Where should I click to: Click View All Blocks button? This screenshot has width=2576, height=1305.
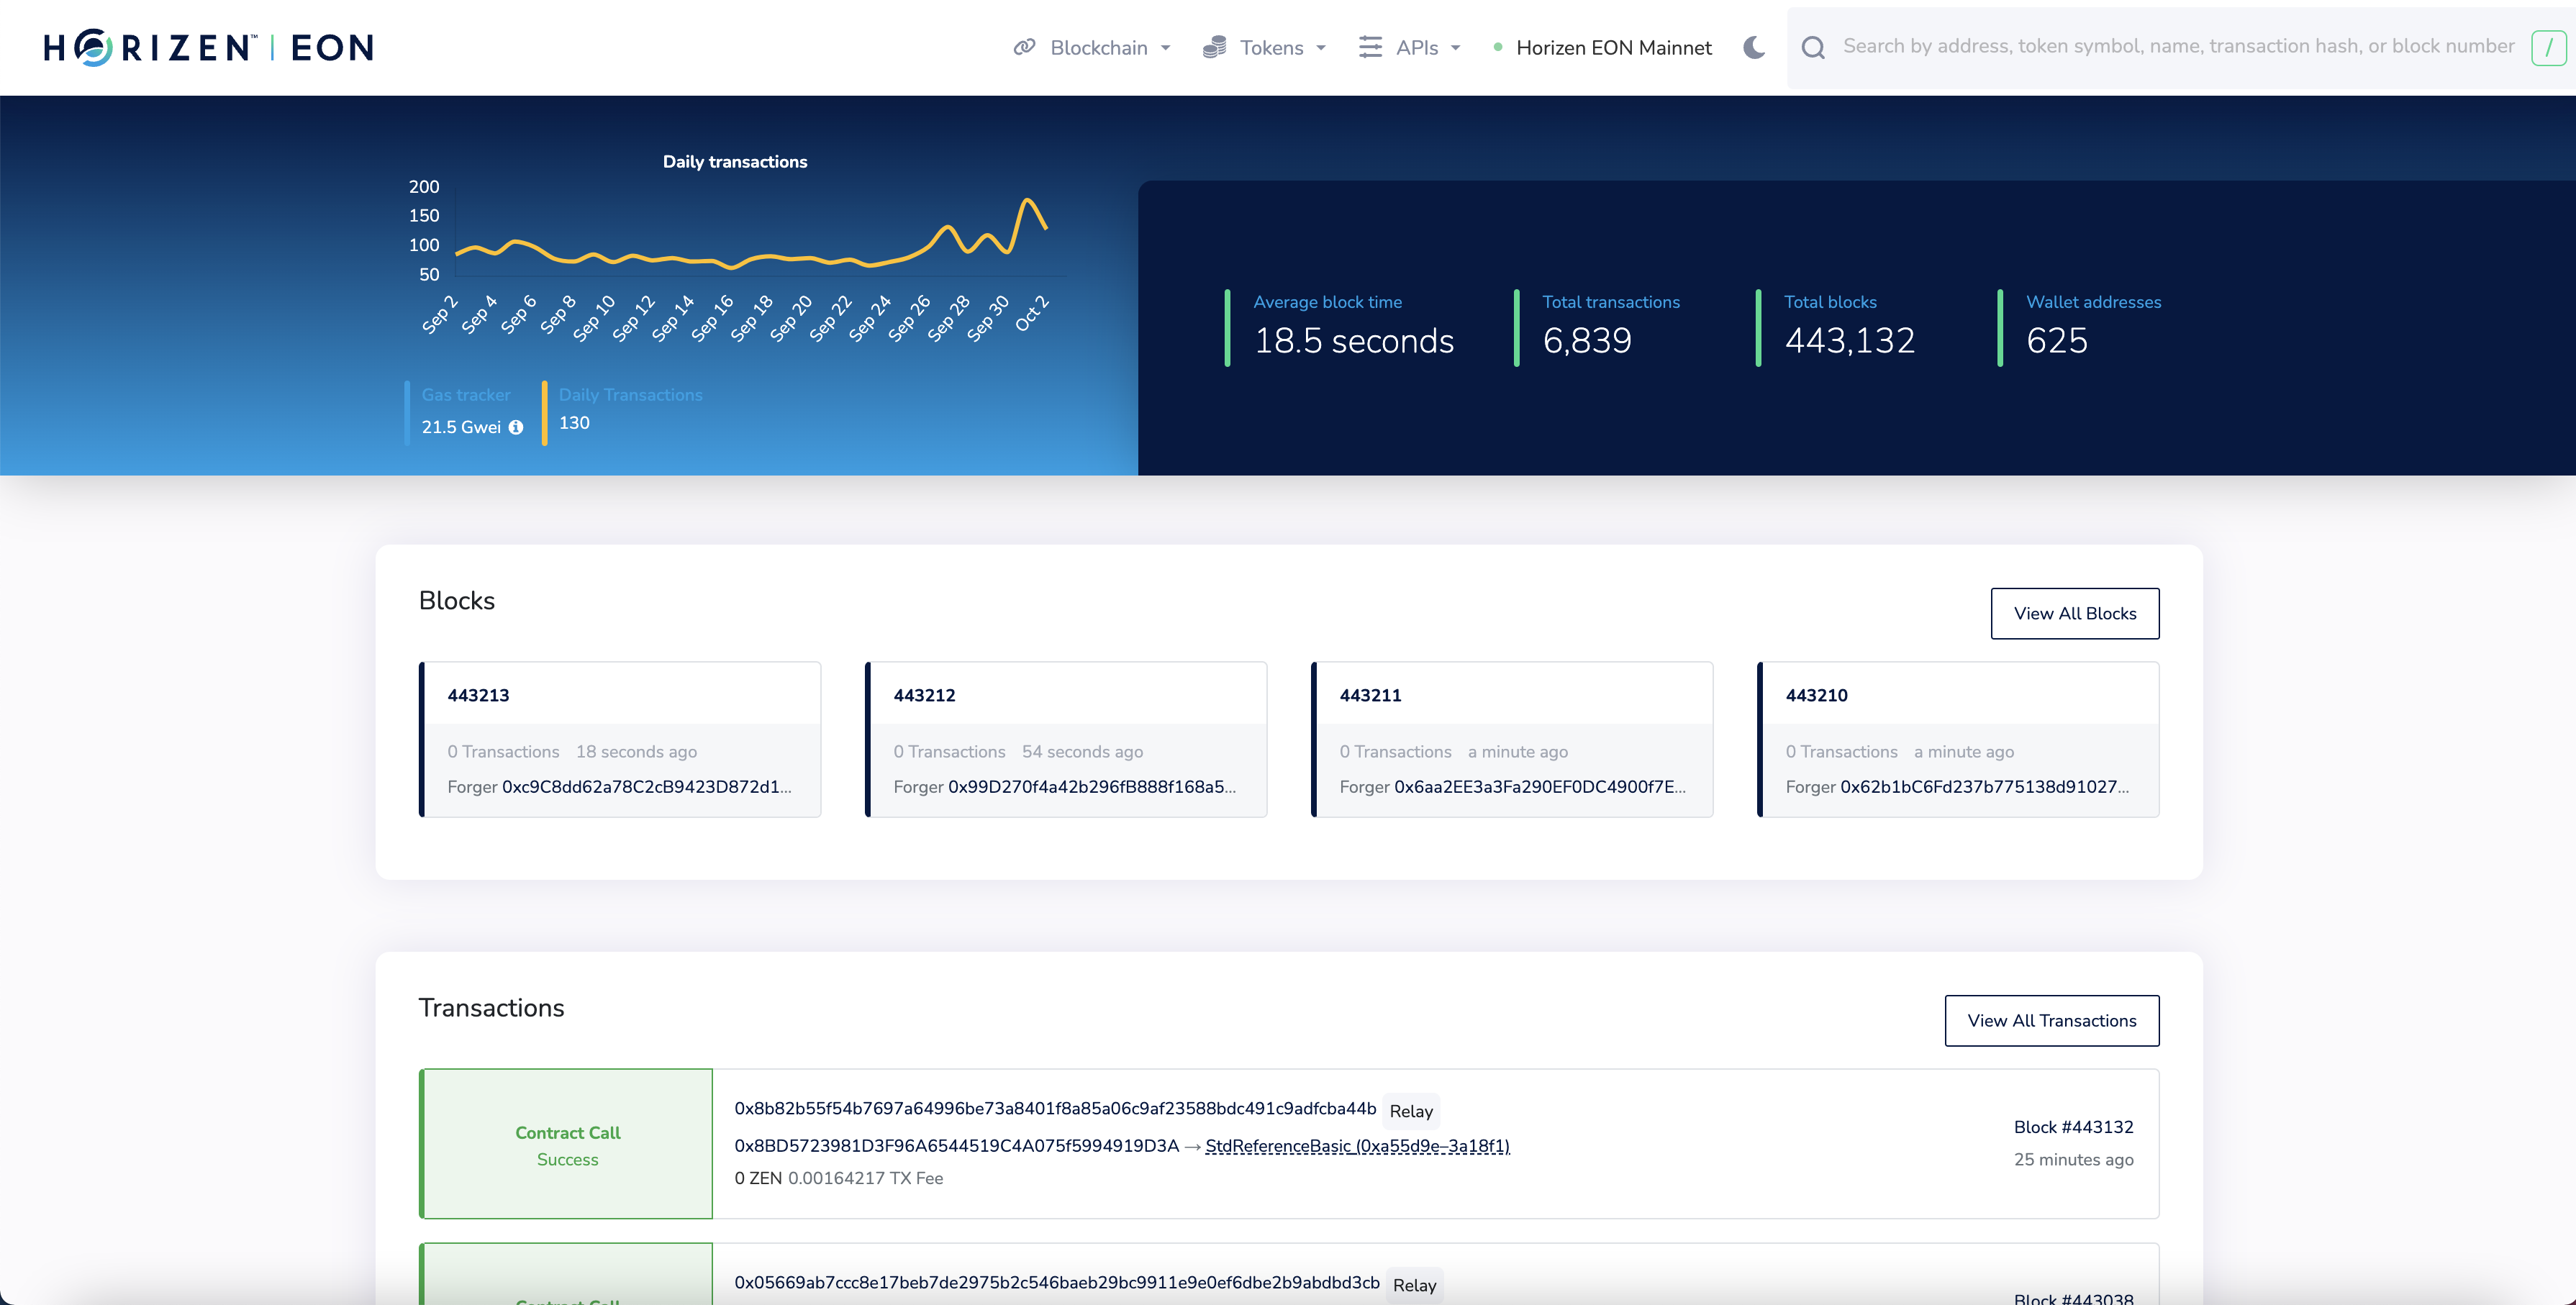[2075, 613]
